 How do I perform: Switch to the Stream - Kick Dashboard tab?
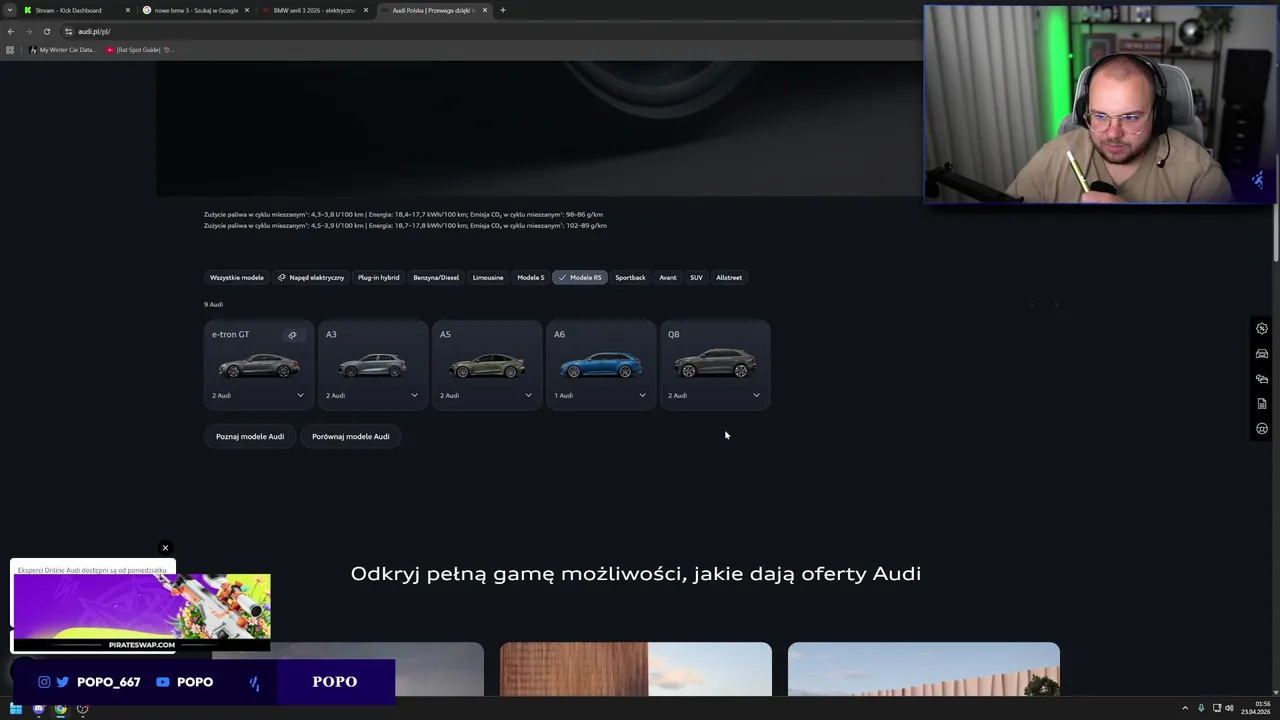click(x=76, y=10)
